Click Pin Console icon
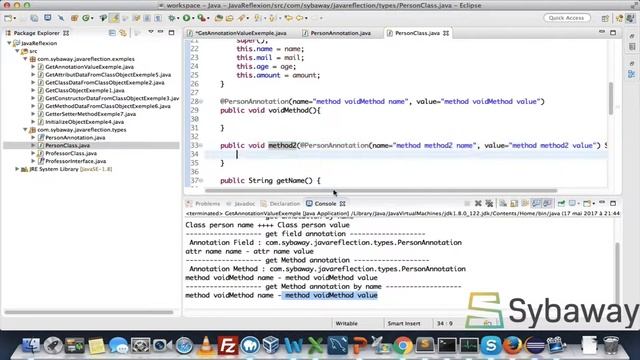Screen dimensions: 640x360 [561, 203]
